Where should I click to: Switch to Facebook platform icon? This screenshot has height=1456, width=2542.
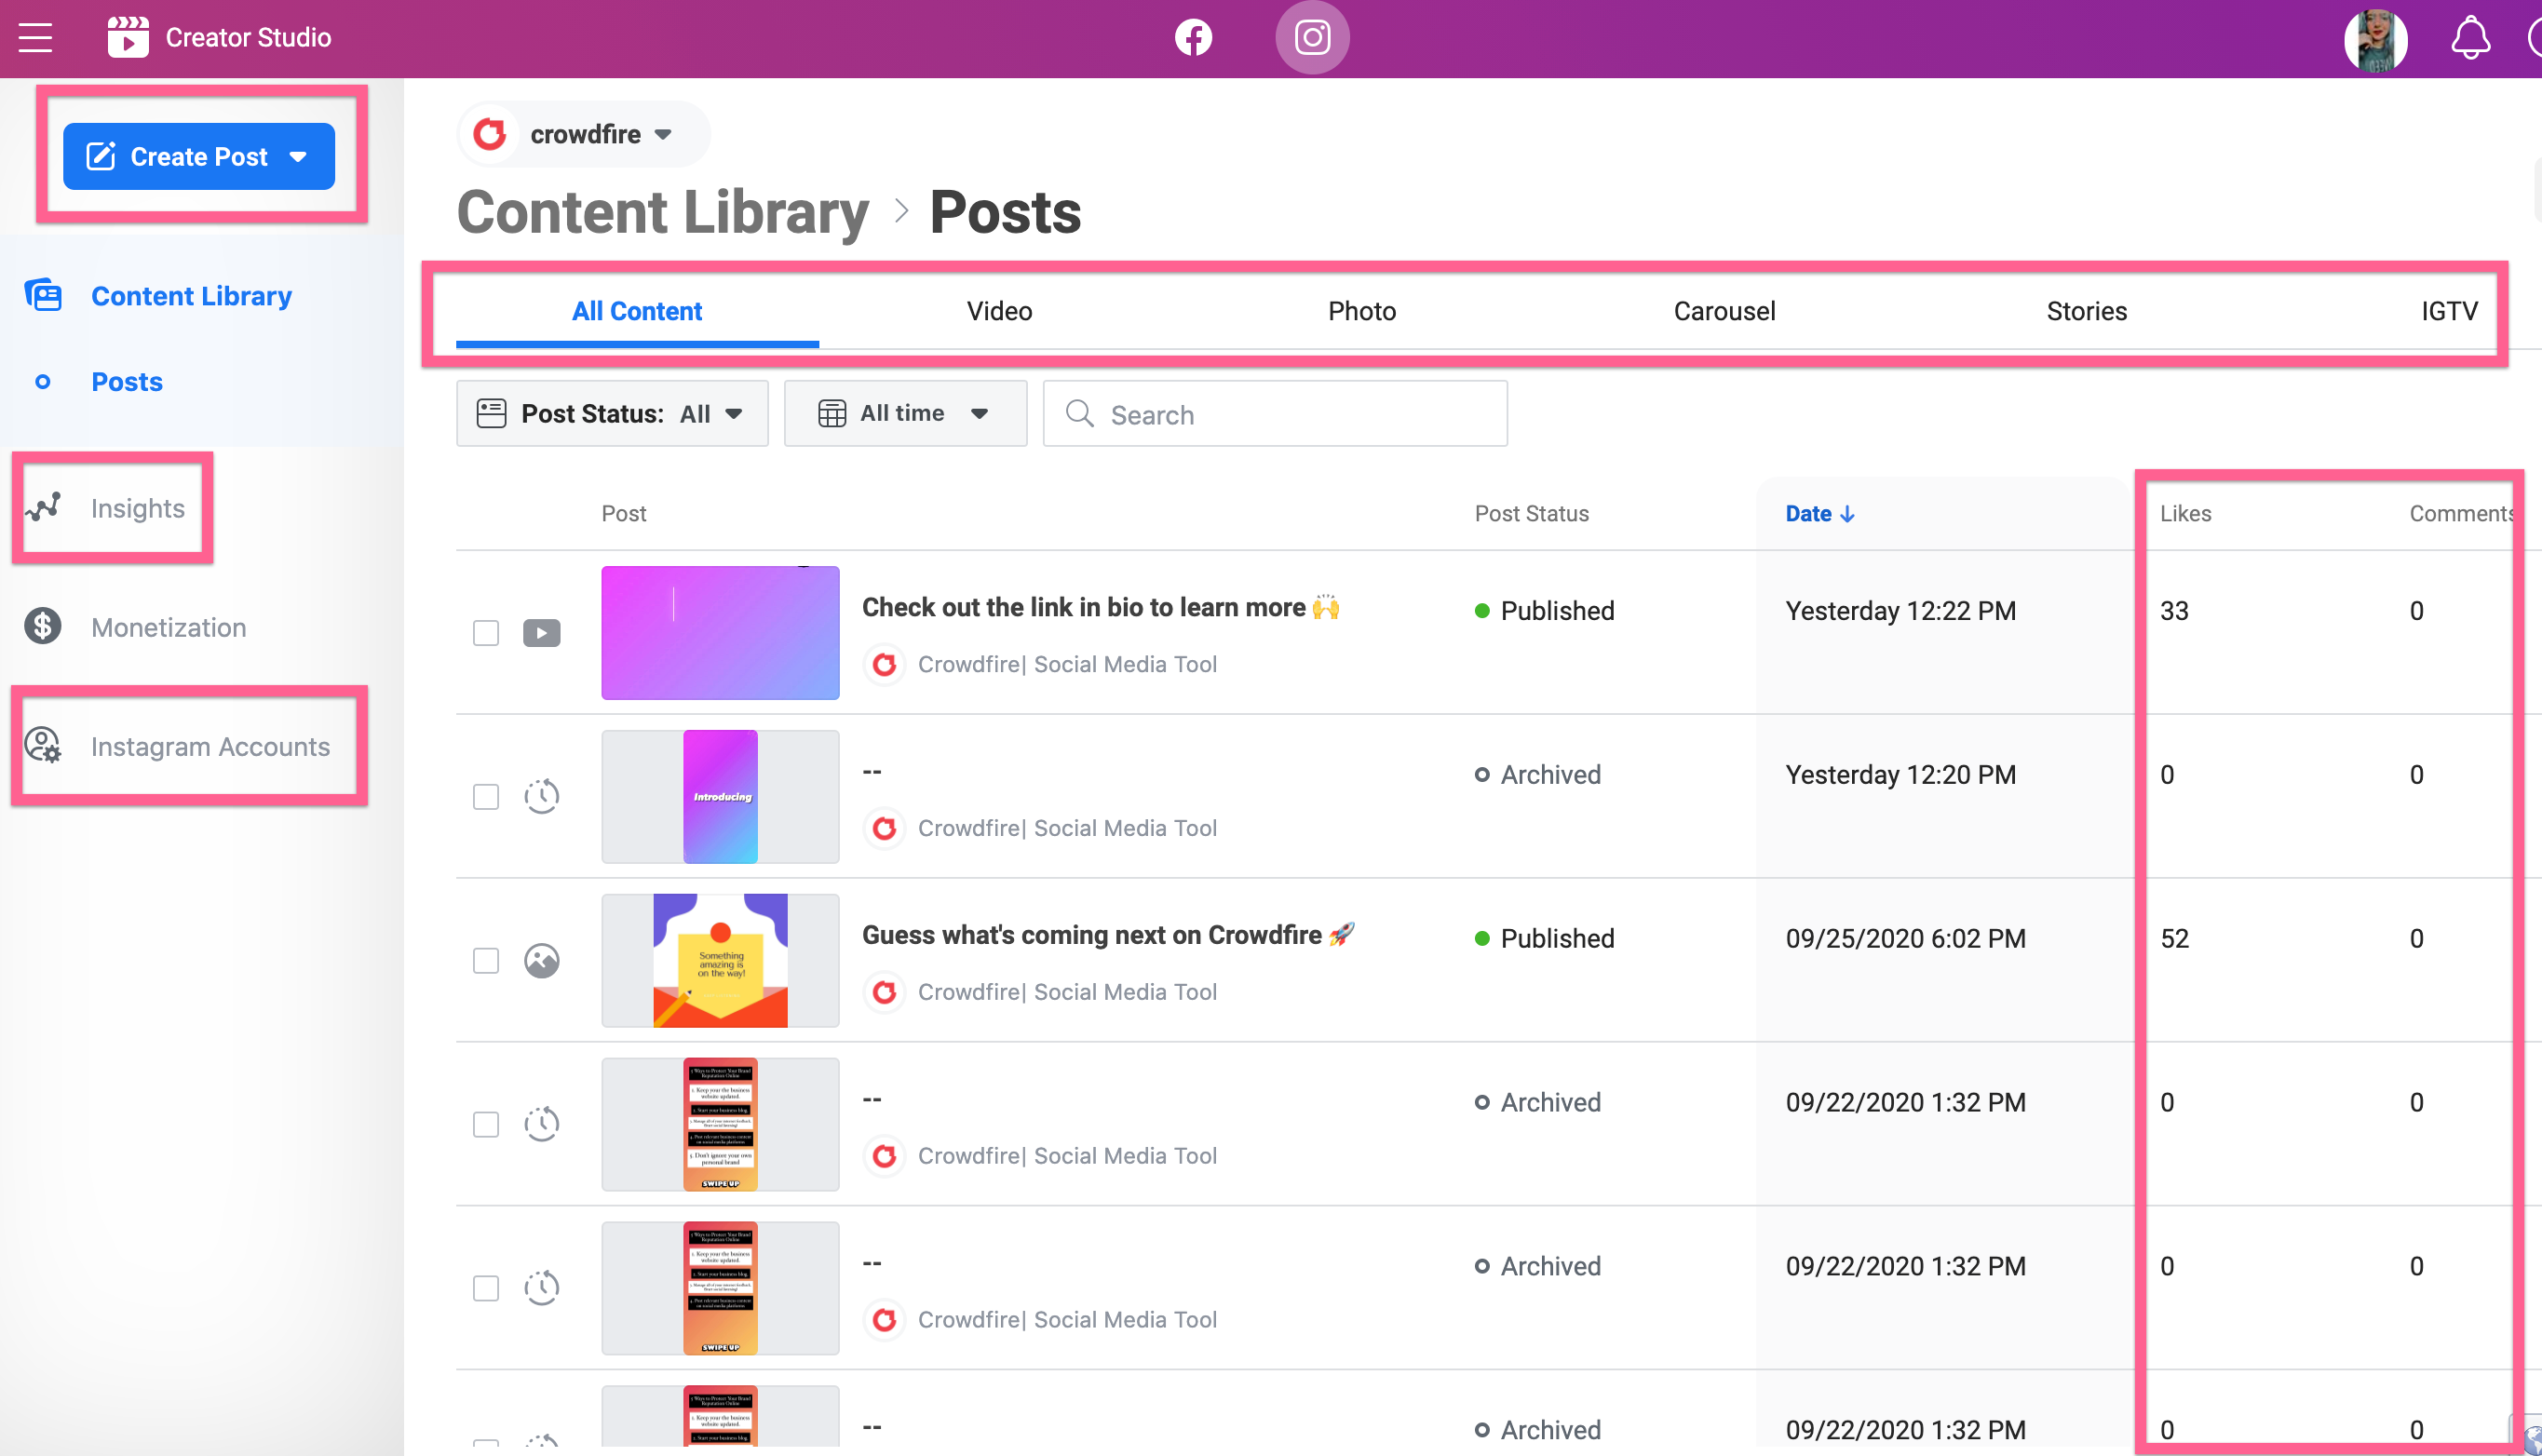1193,38
